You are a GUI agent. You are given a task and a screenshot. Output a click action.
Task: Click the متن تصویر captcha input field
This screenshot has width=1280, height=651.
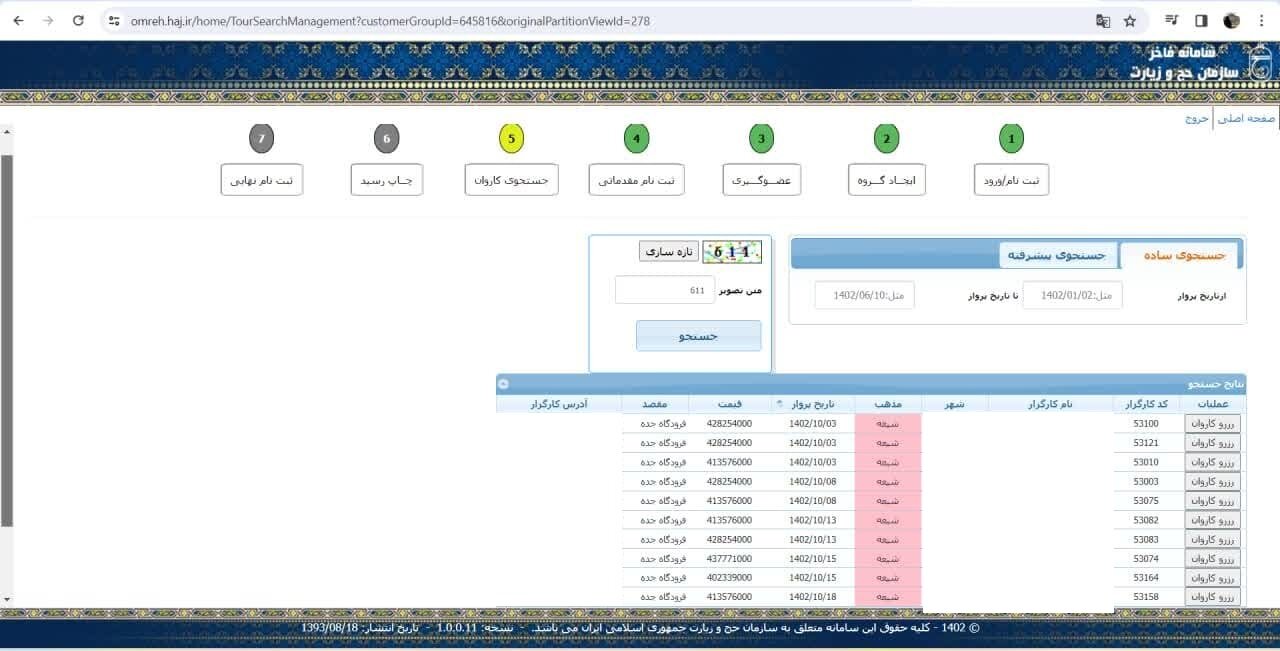665,290
